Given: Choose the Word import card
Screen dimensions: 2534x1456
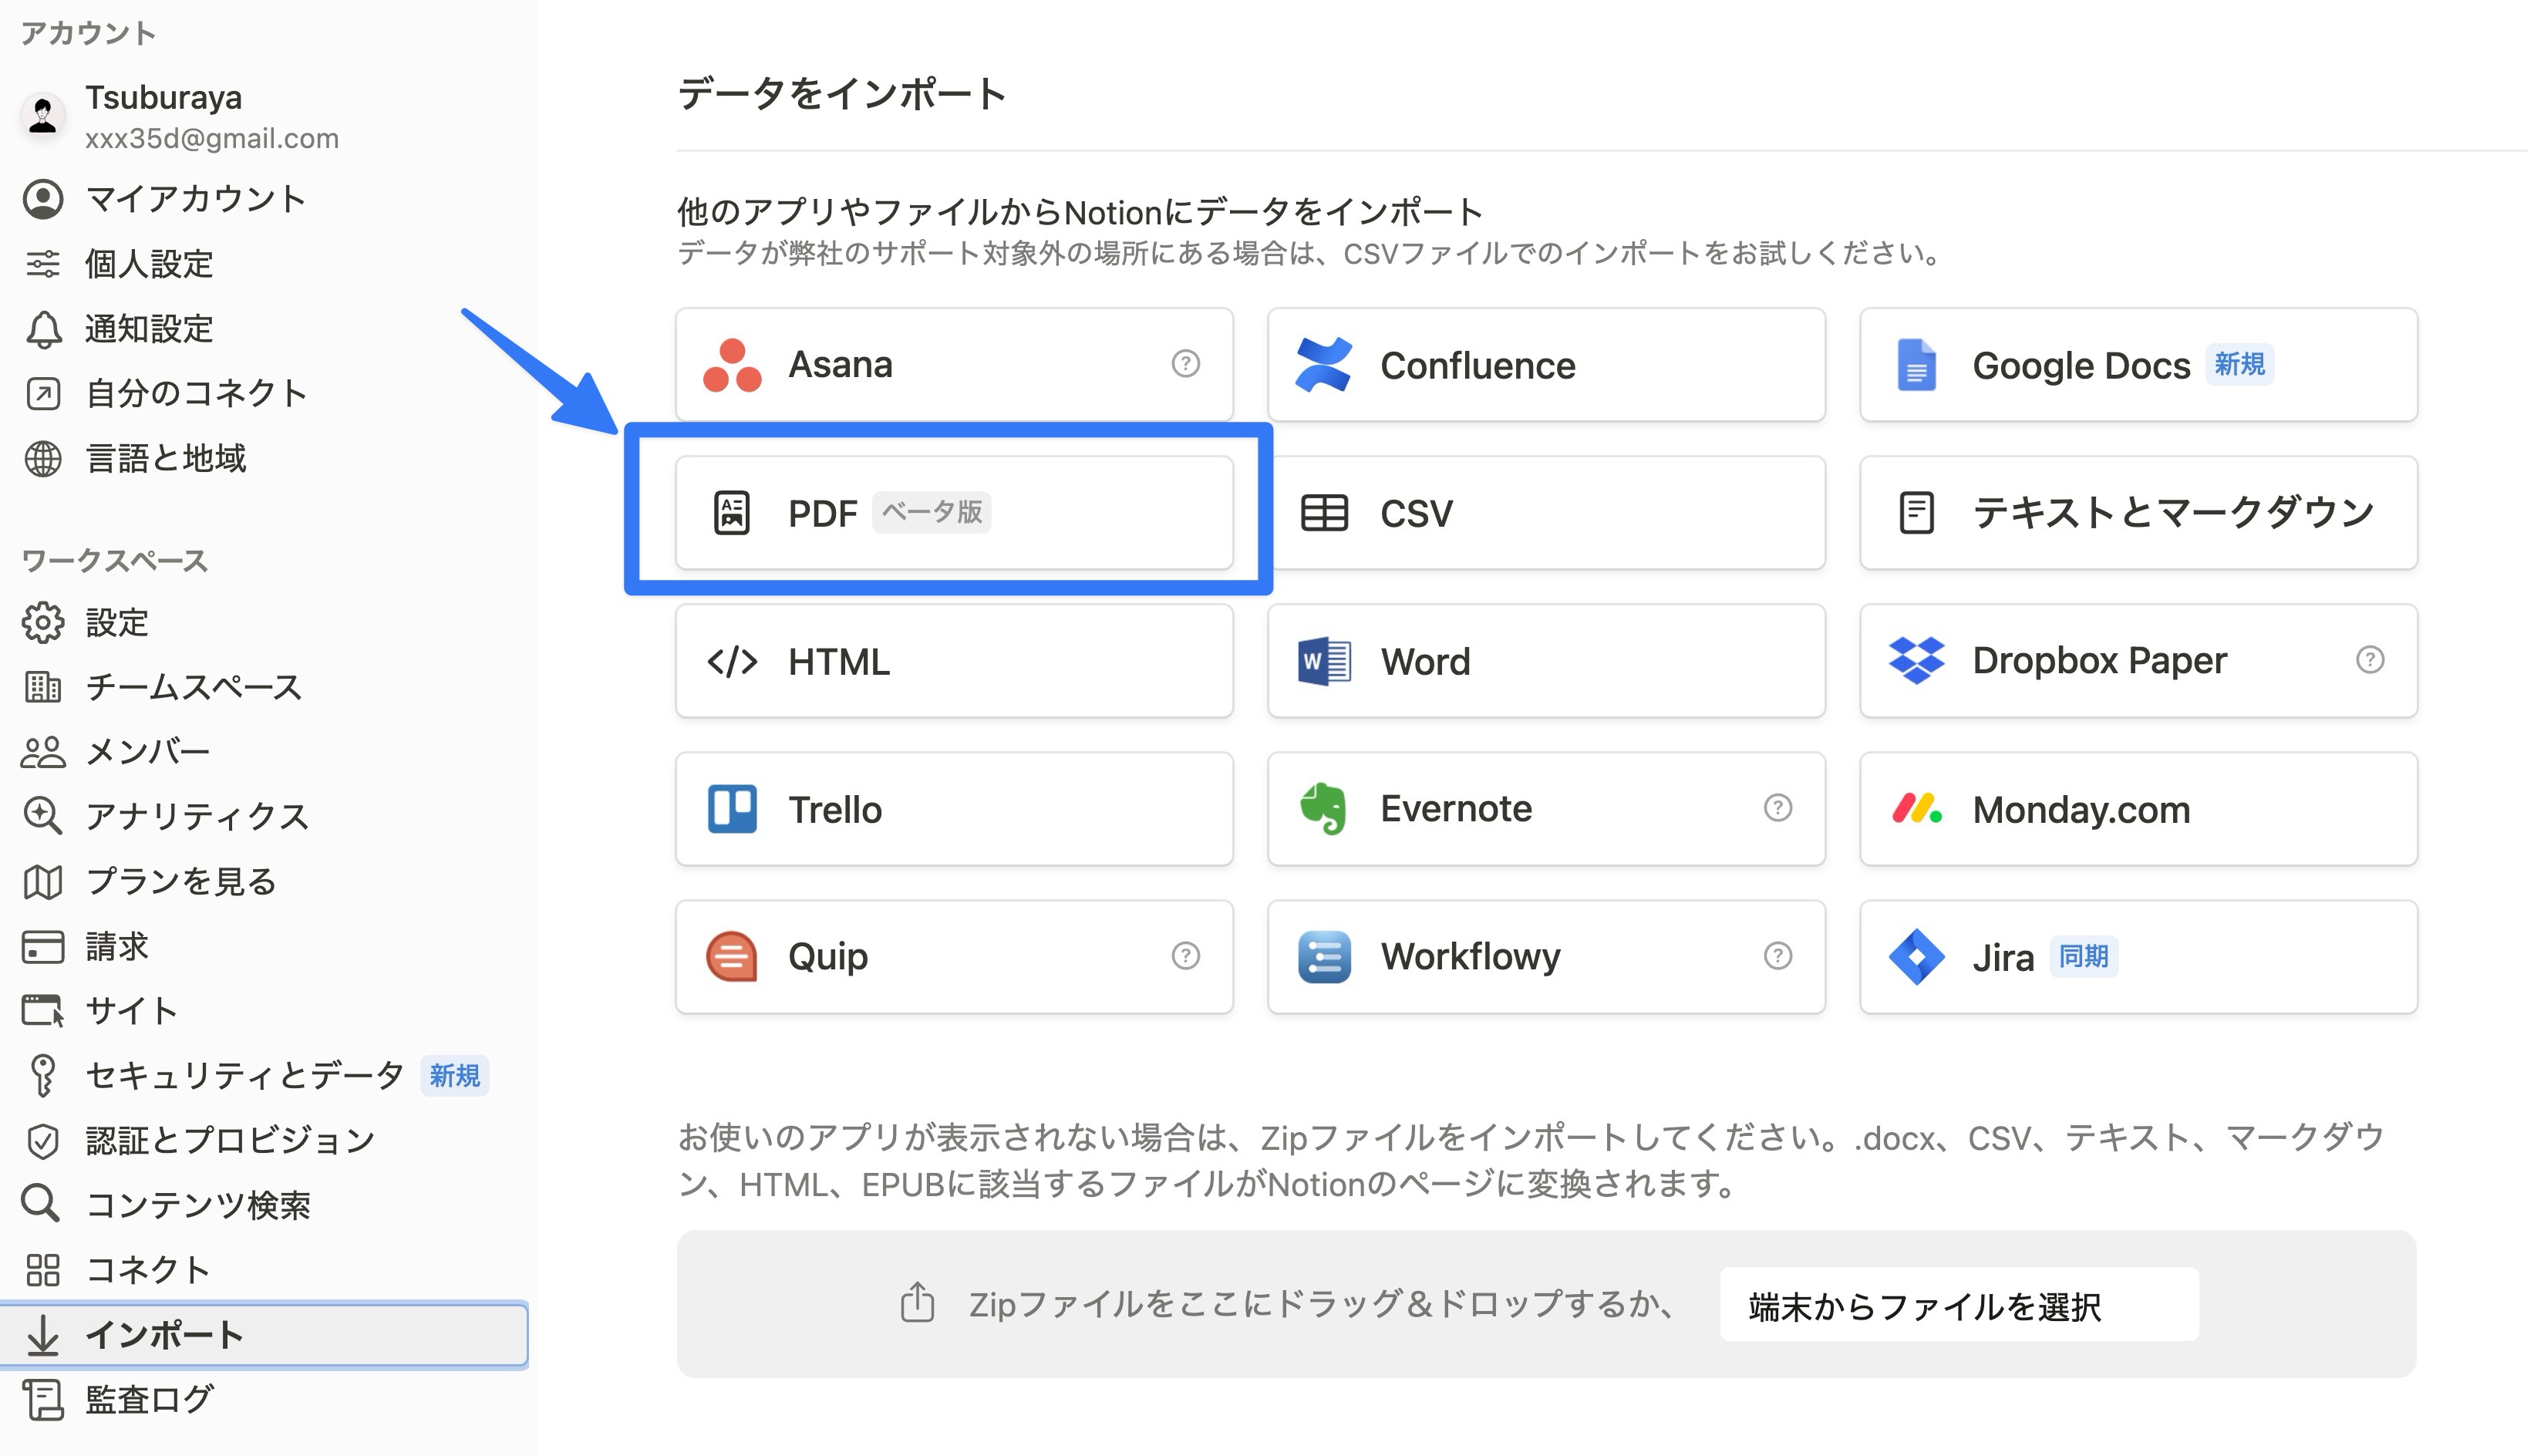Looking at the screenshot, I should tap(1546, 661).
